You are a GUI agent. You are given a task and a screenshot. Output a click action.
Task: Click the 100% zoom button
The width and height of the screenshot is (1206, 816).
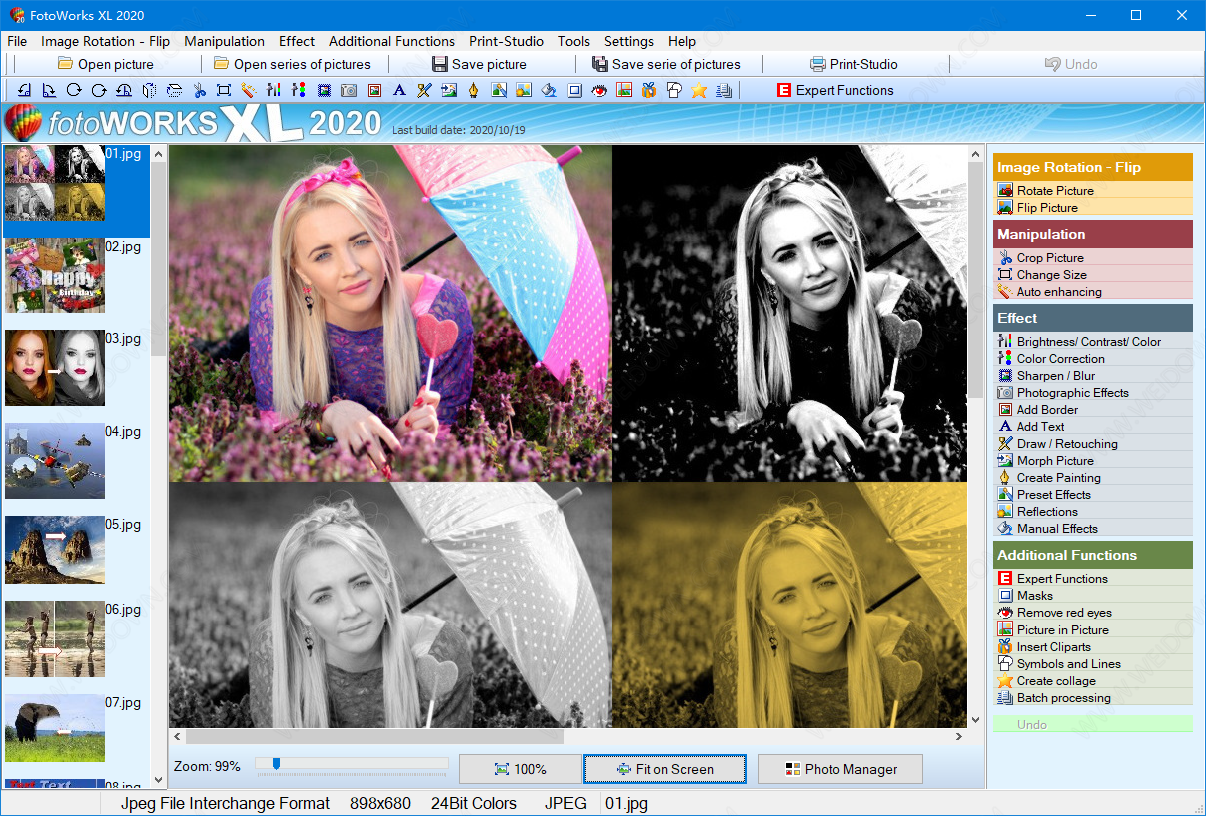pyautogui.click(x=520, y=769)
